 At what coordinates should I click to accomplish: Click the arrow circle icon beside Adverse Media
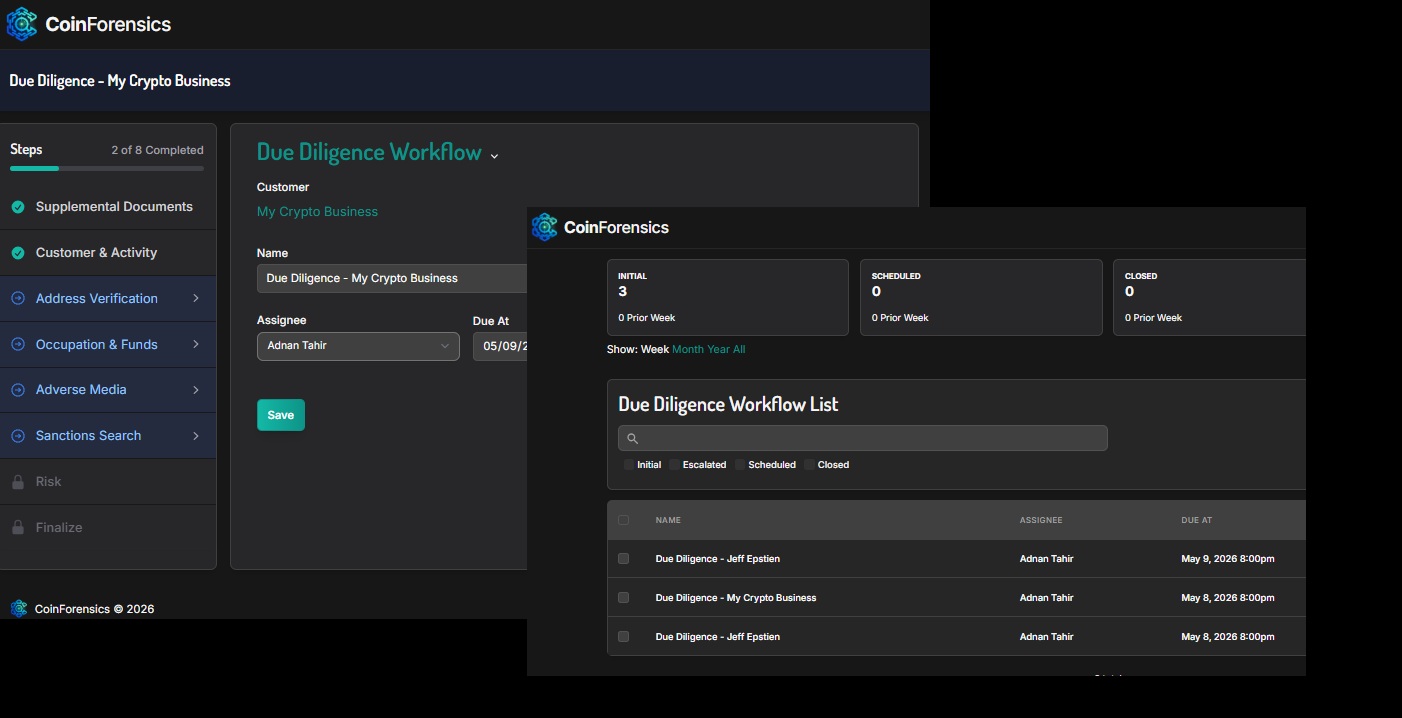pos(18,390)
